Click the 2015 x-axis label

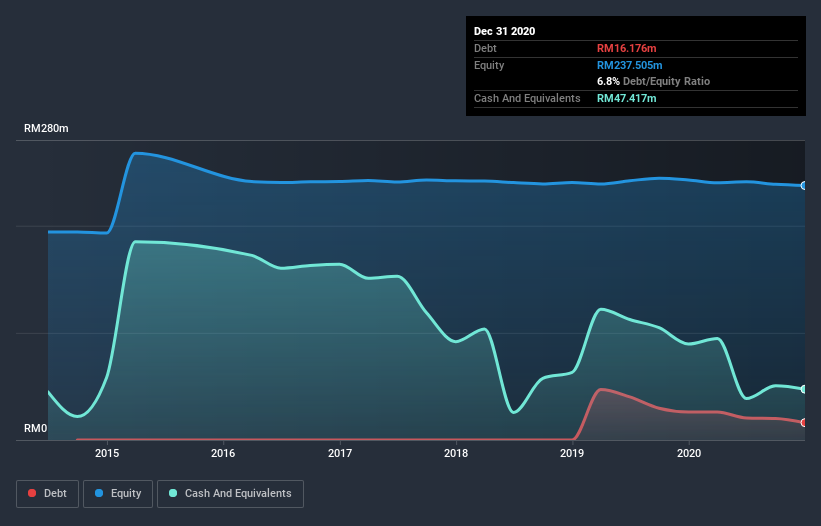pyautogui.click(x=107, y=453)
